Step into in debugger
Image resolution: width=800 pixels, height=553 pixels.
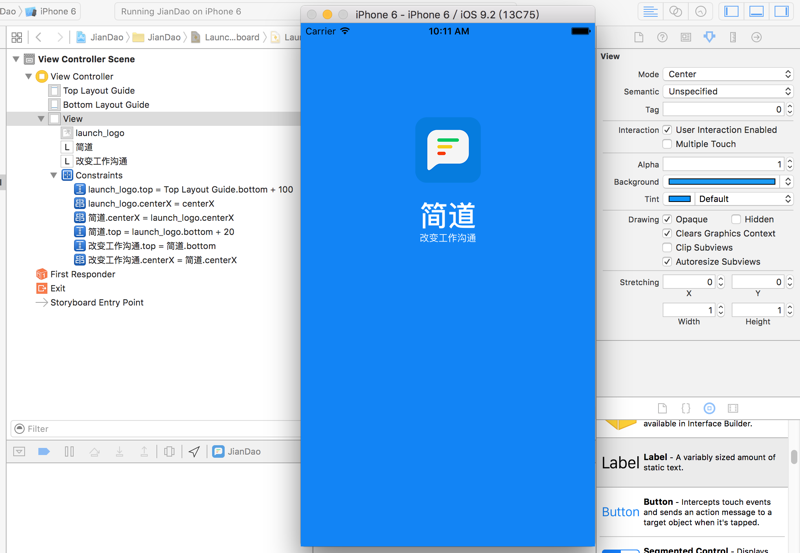pos(119,451)
